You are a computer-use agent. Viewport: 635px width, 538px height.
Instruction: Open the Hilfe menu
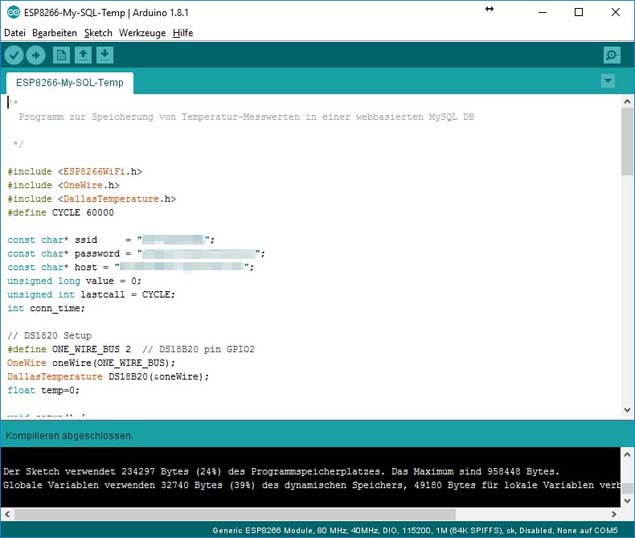click(x=183, y=33)
